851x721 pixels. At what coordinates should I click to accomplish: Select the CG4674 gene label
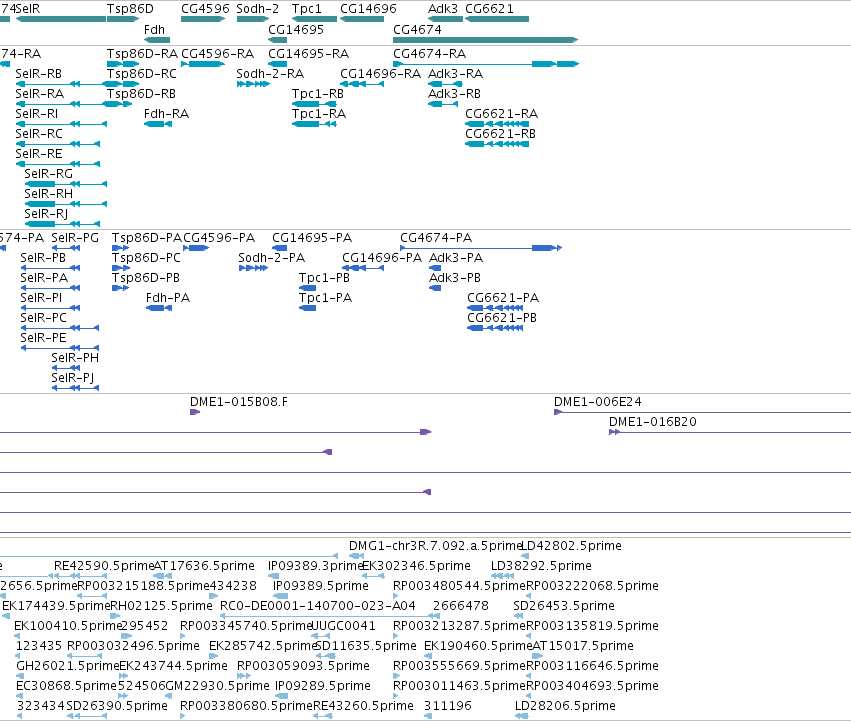pyautogui.click(x=417, y=29)
